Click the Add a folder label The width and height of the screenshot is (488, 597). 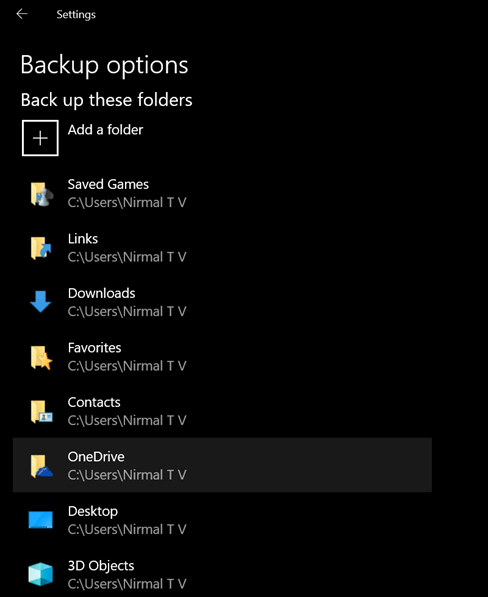105,130
